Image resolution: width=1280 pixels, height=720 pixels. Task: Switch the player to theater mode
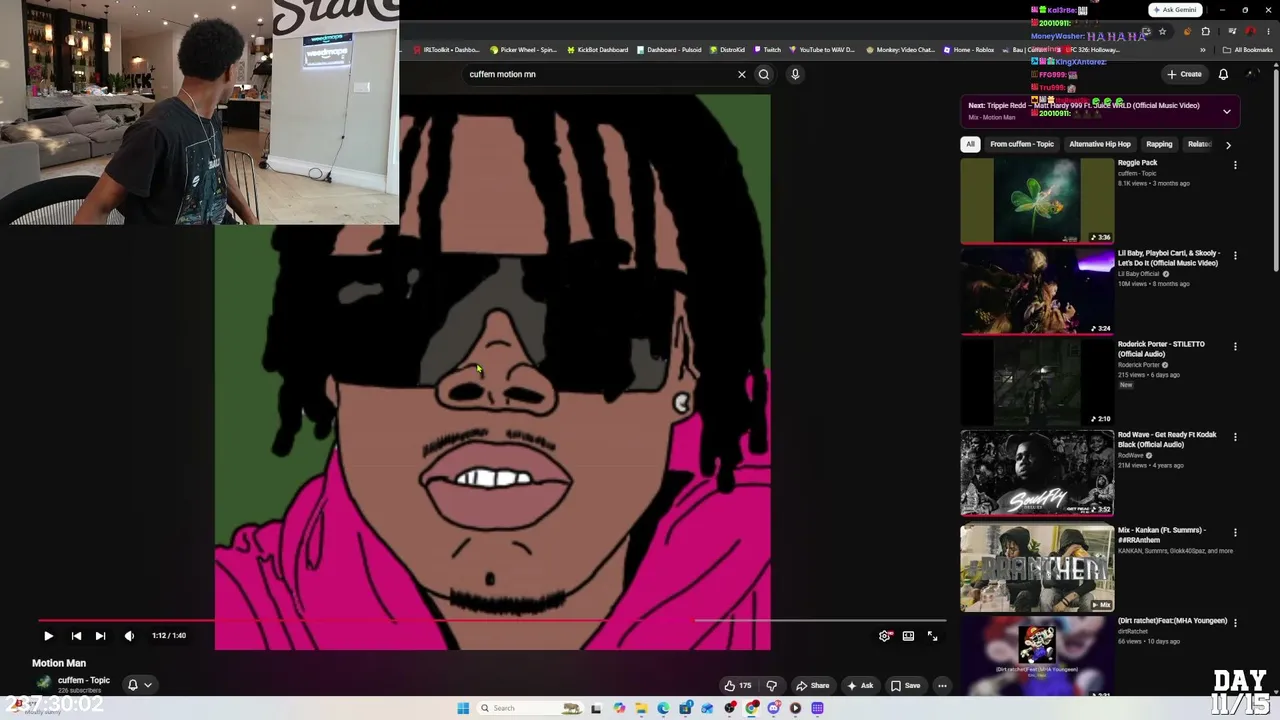(908, 636)
